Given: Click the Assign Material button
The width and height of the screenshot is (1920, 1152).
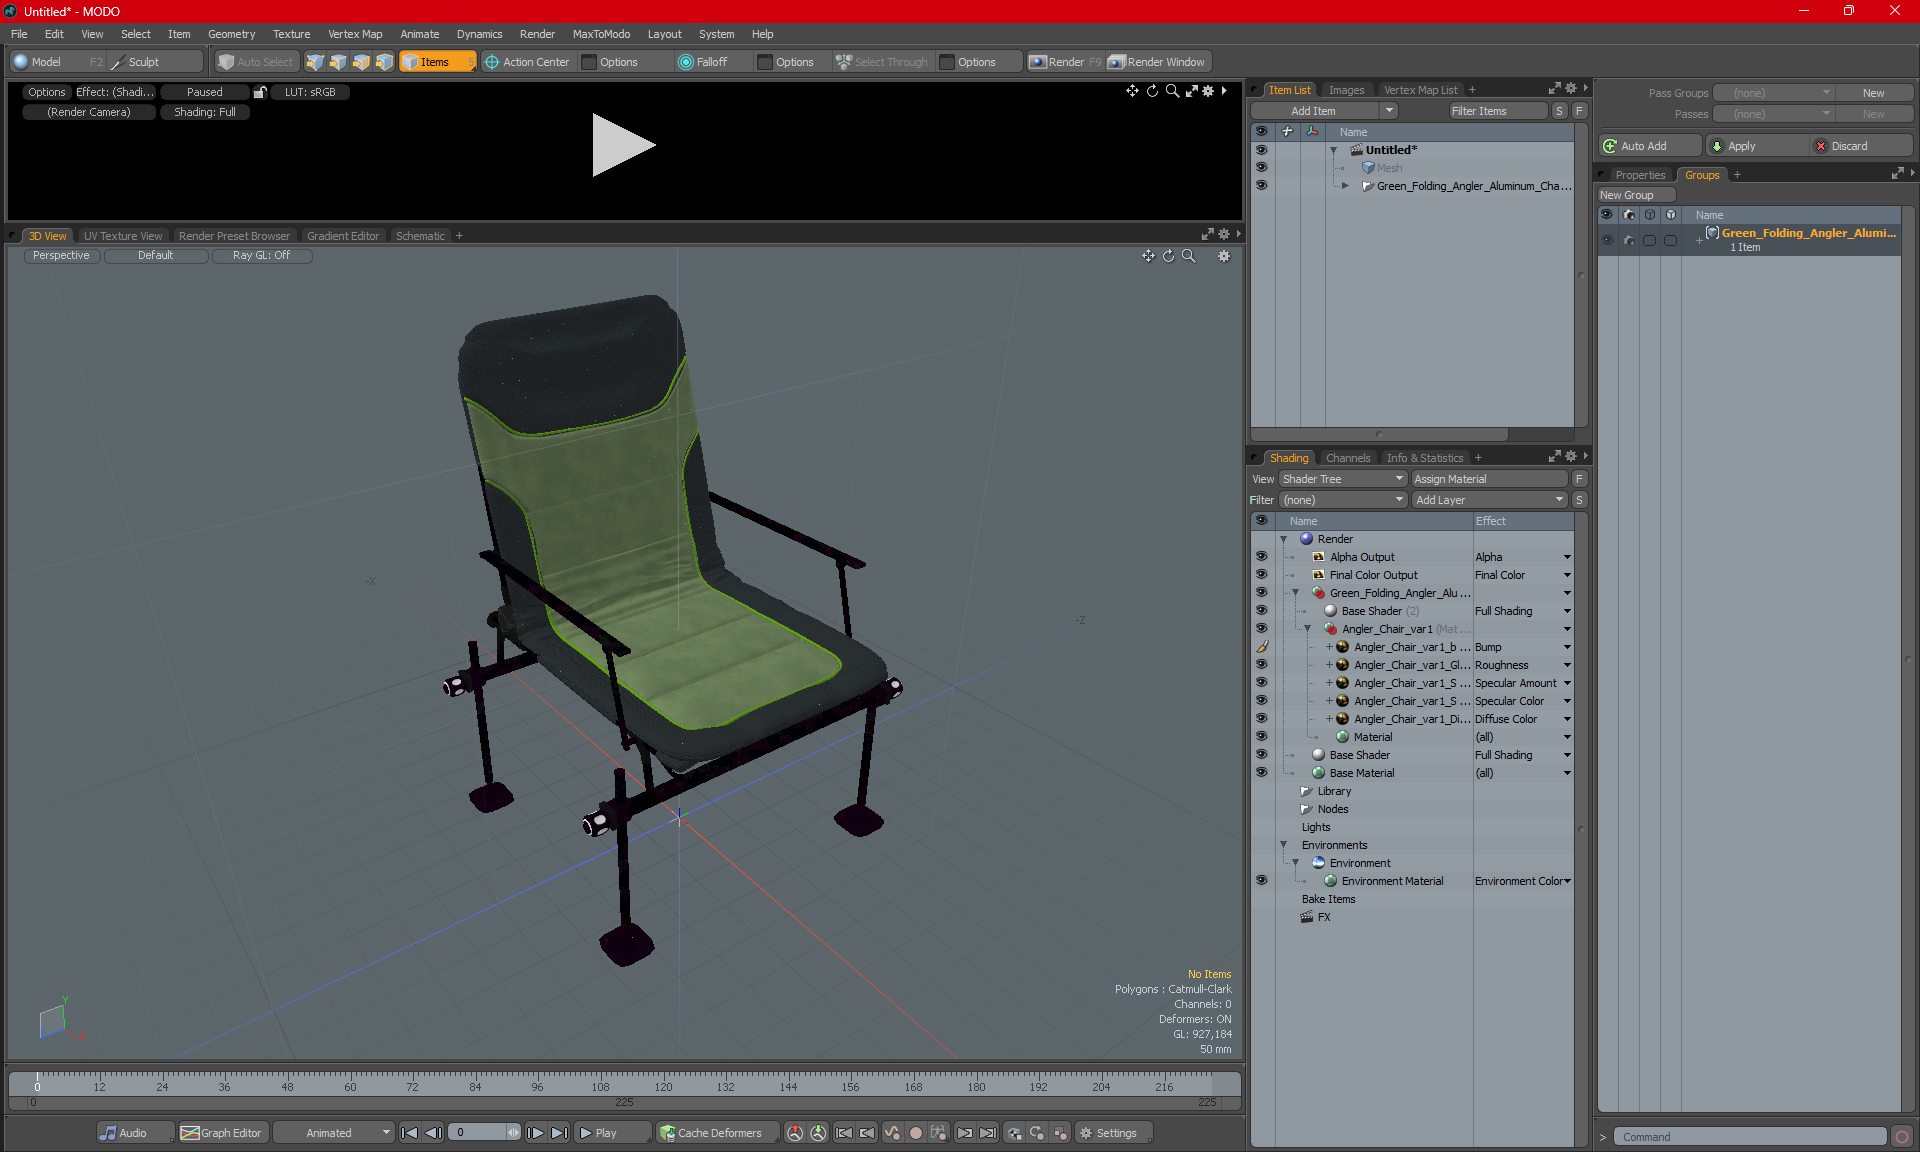Looking at the screenshot, I should pyautogui.click(x=1489, y=479).
